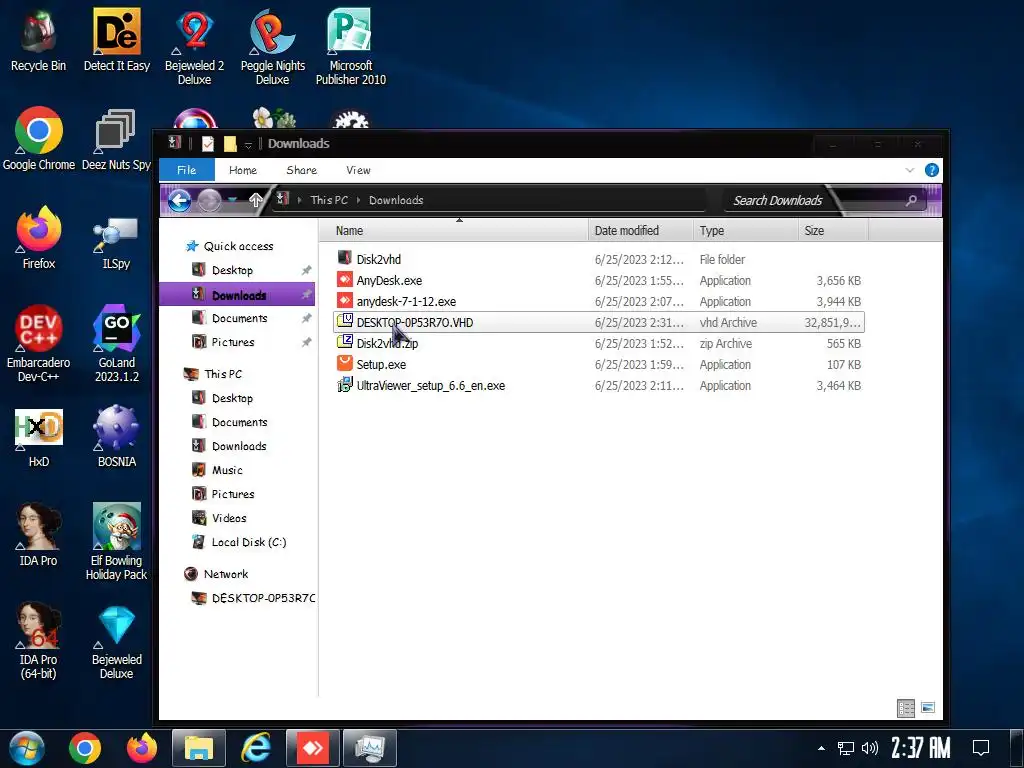Viewport: 1024px width, 768px height.
Task: Launch Firefox from the desktop
Action: [39, 238]
